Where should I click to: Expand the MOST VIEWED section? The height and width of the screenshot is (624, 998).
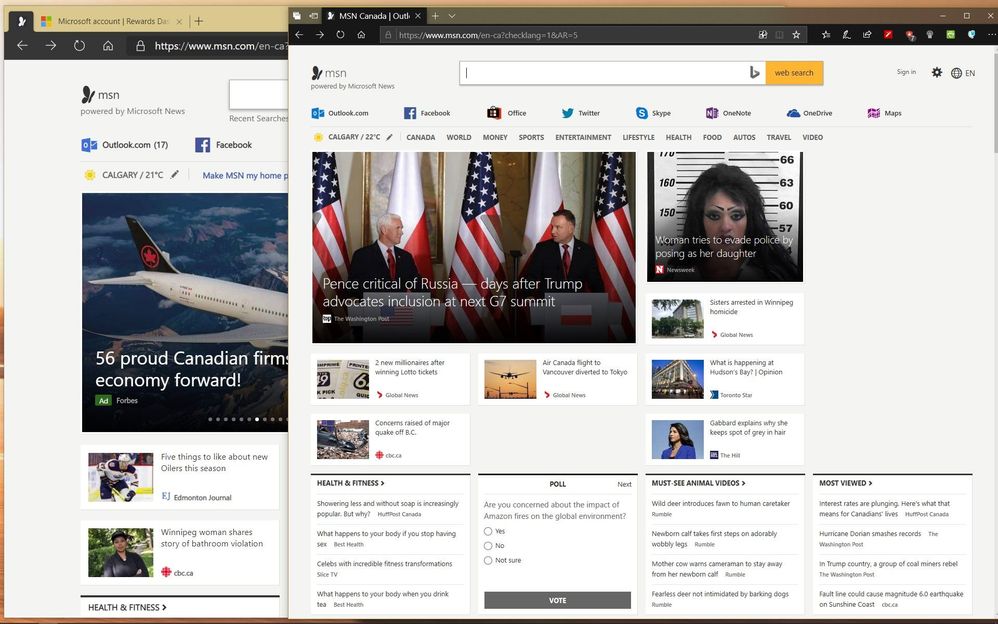click(x=846, y=483)
